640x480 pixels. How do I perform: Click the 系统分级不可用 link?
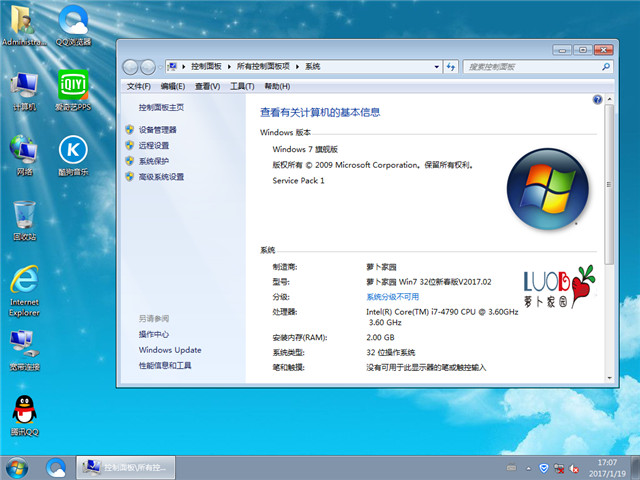click(393, 297)
